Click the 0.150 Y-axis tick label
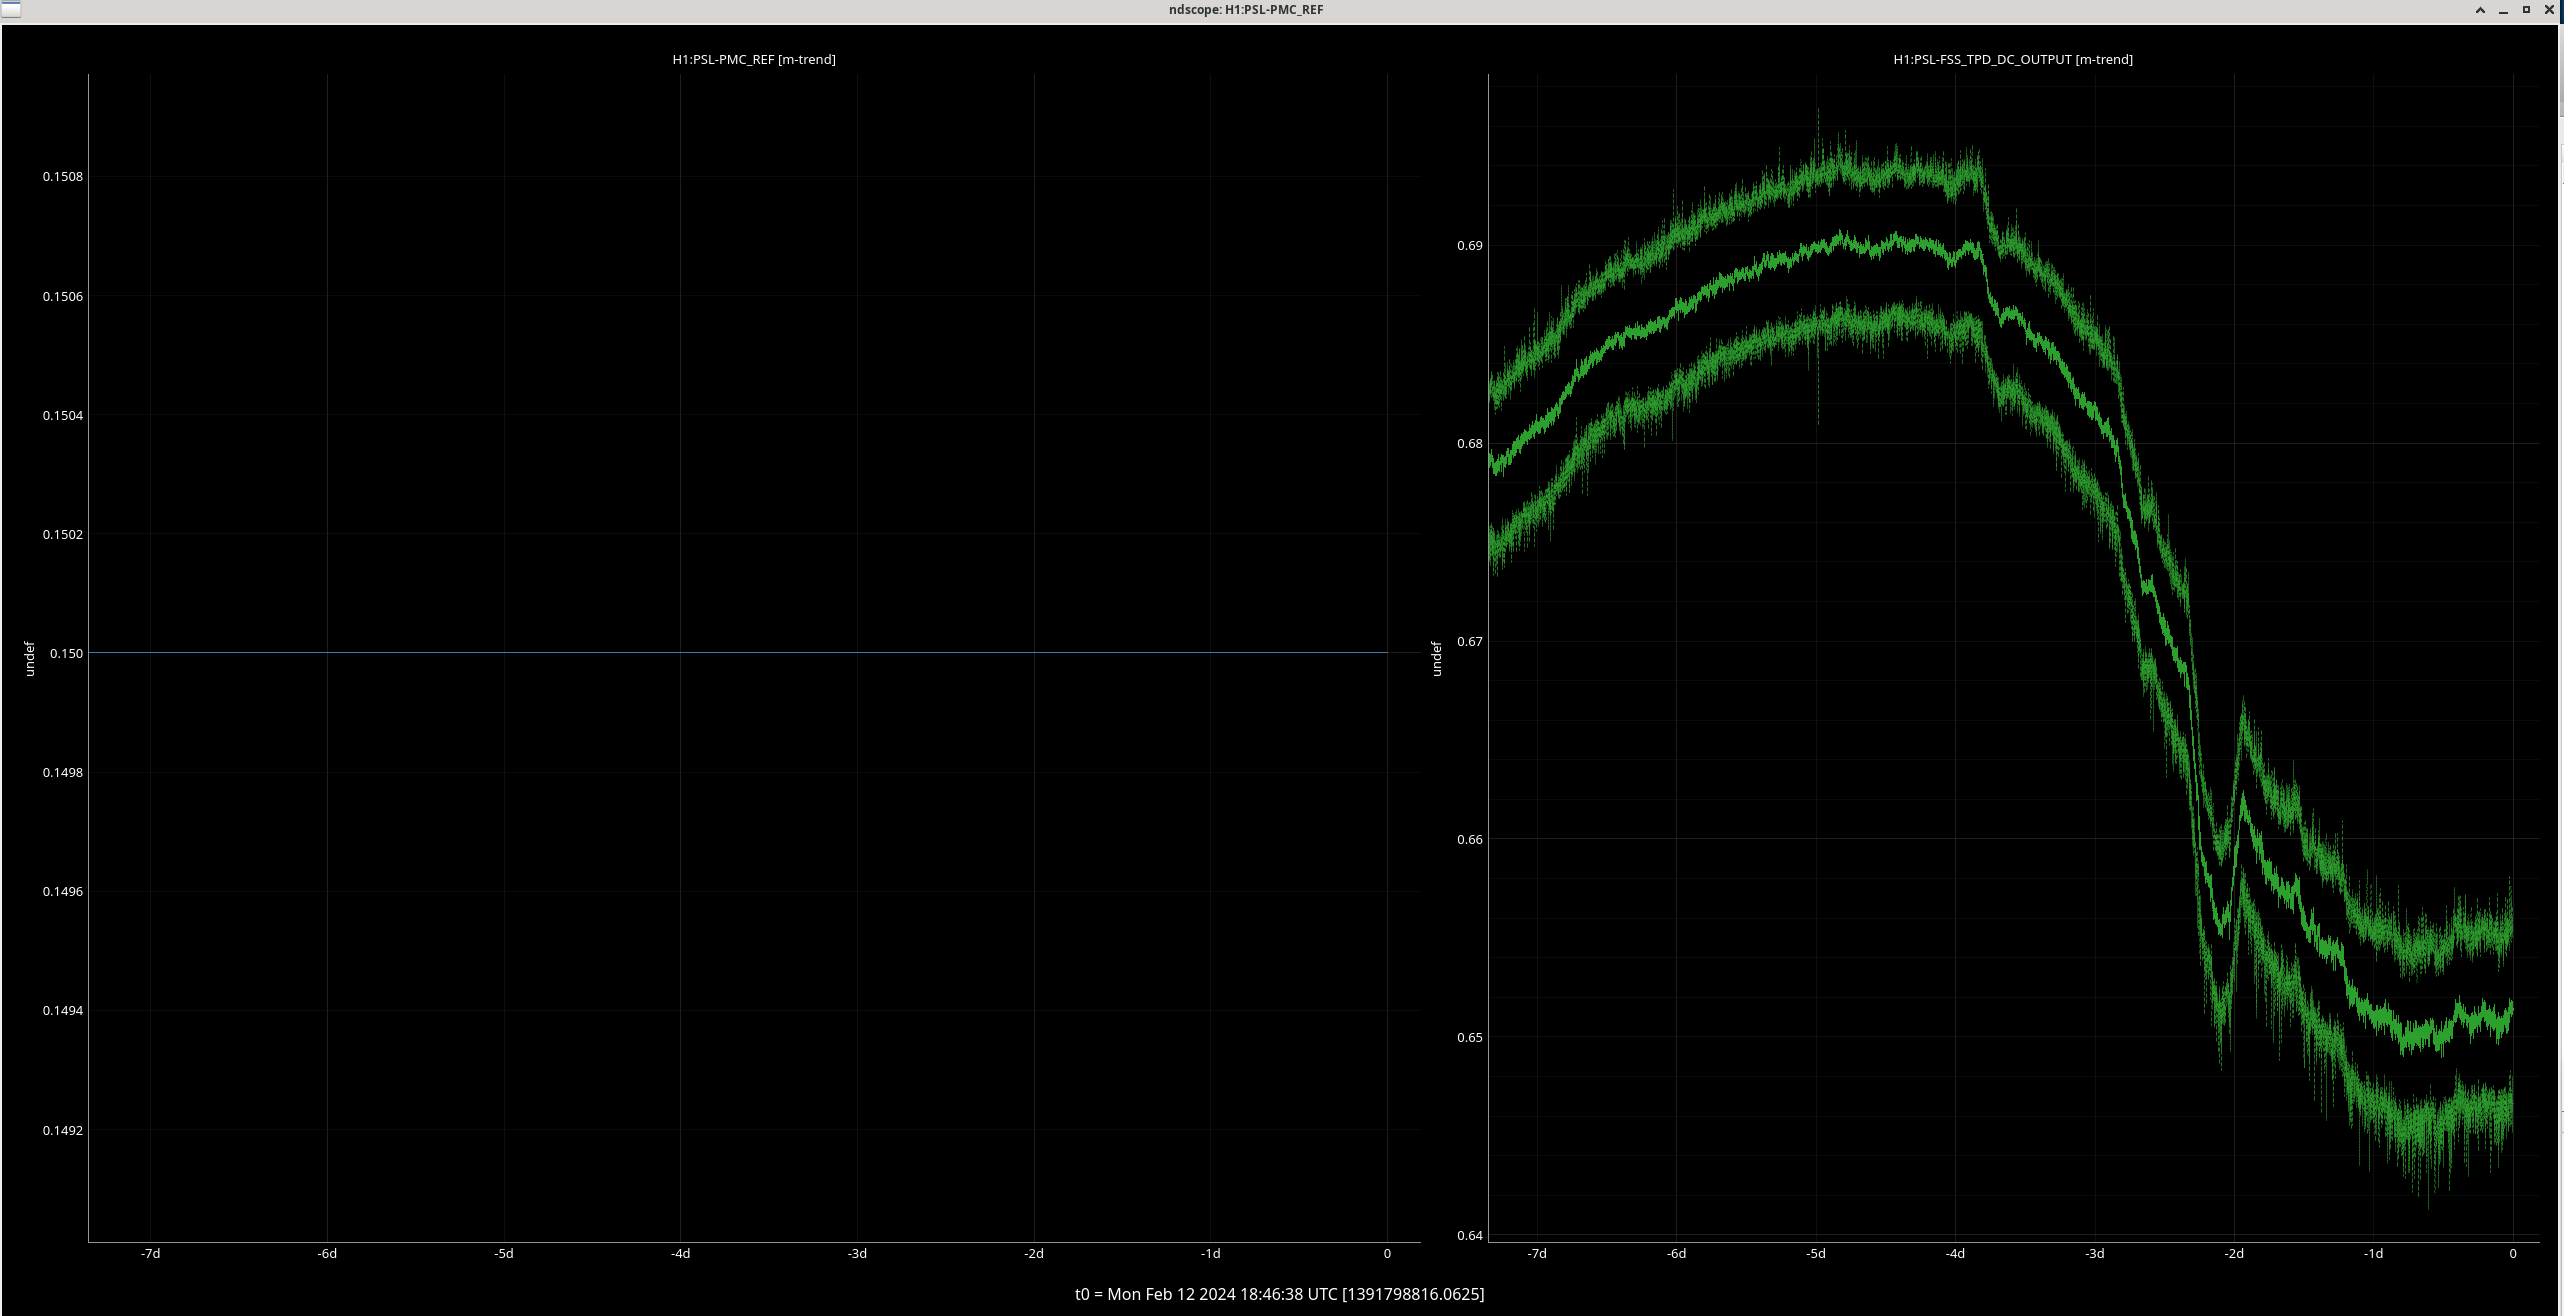Viewport: 2564px width, 1316px height. click(67, 653)
